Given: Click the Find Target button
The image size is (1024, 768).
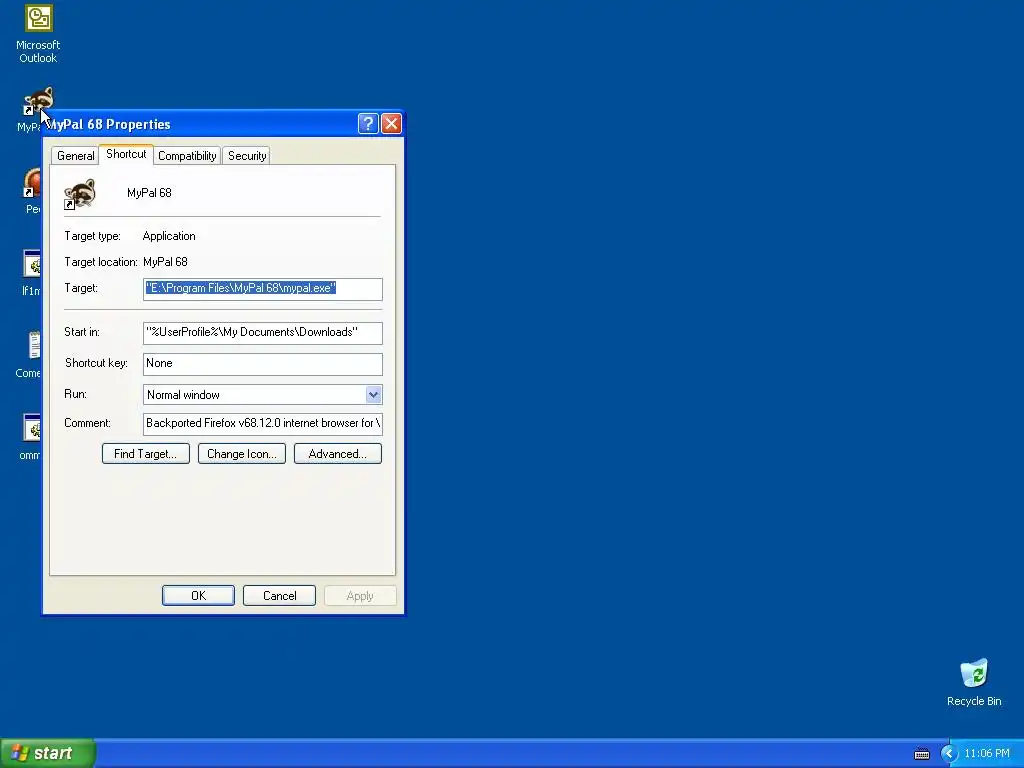Looking at the screenshot, I should [146, 454].
